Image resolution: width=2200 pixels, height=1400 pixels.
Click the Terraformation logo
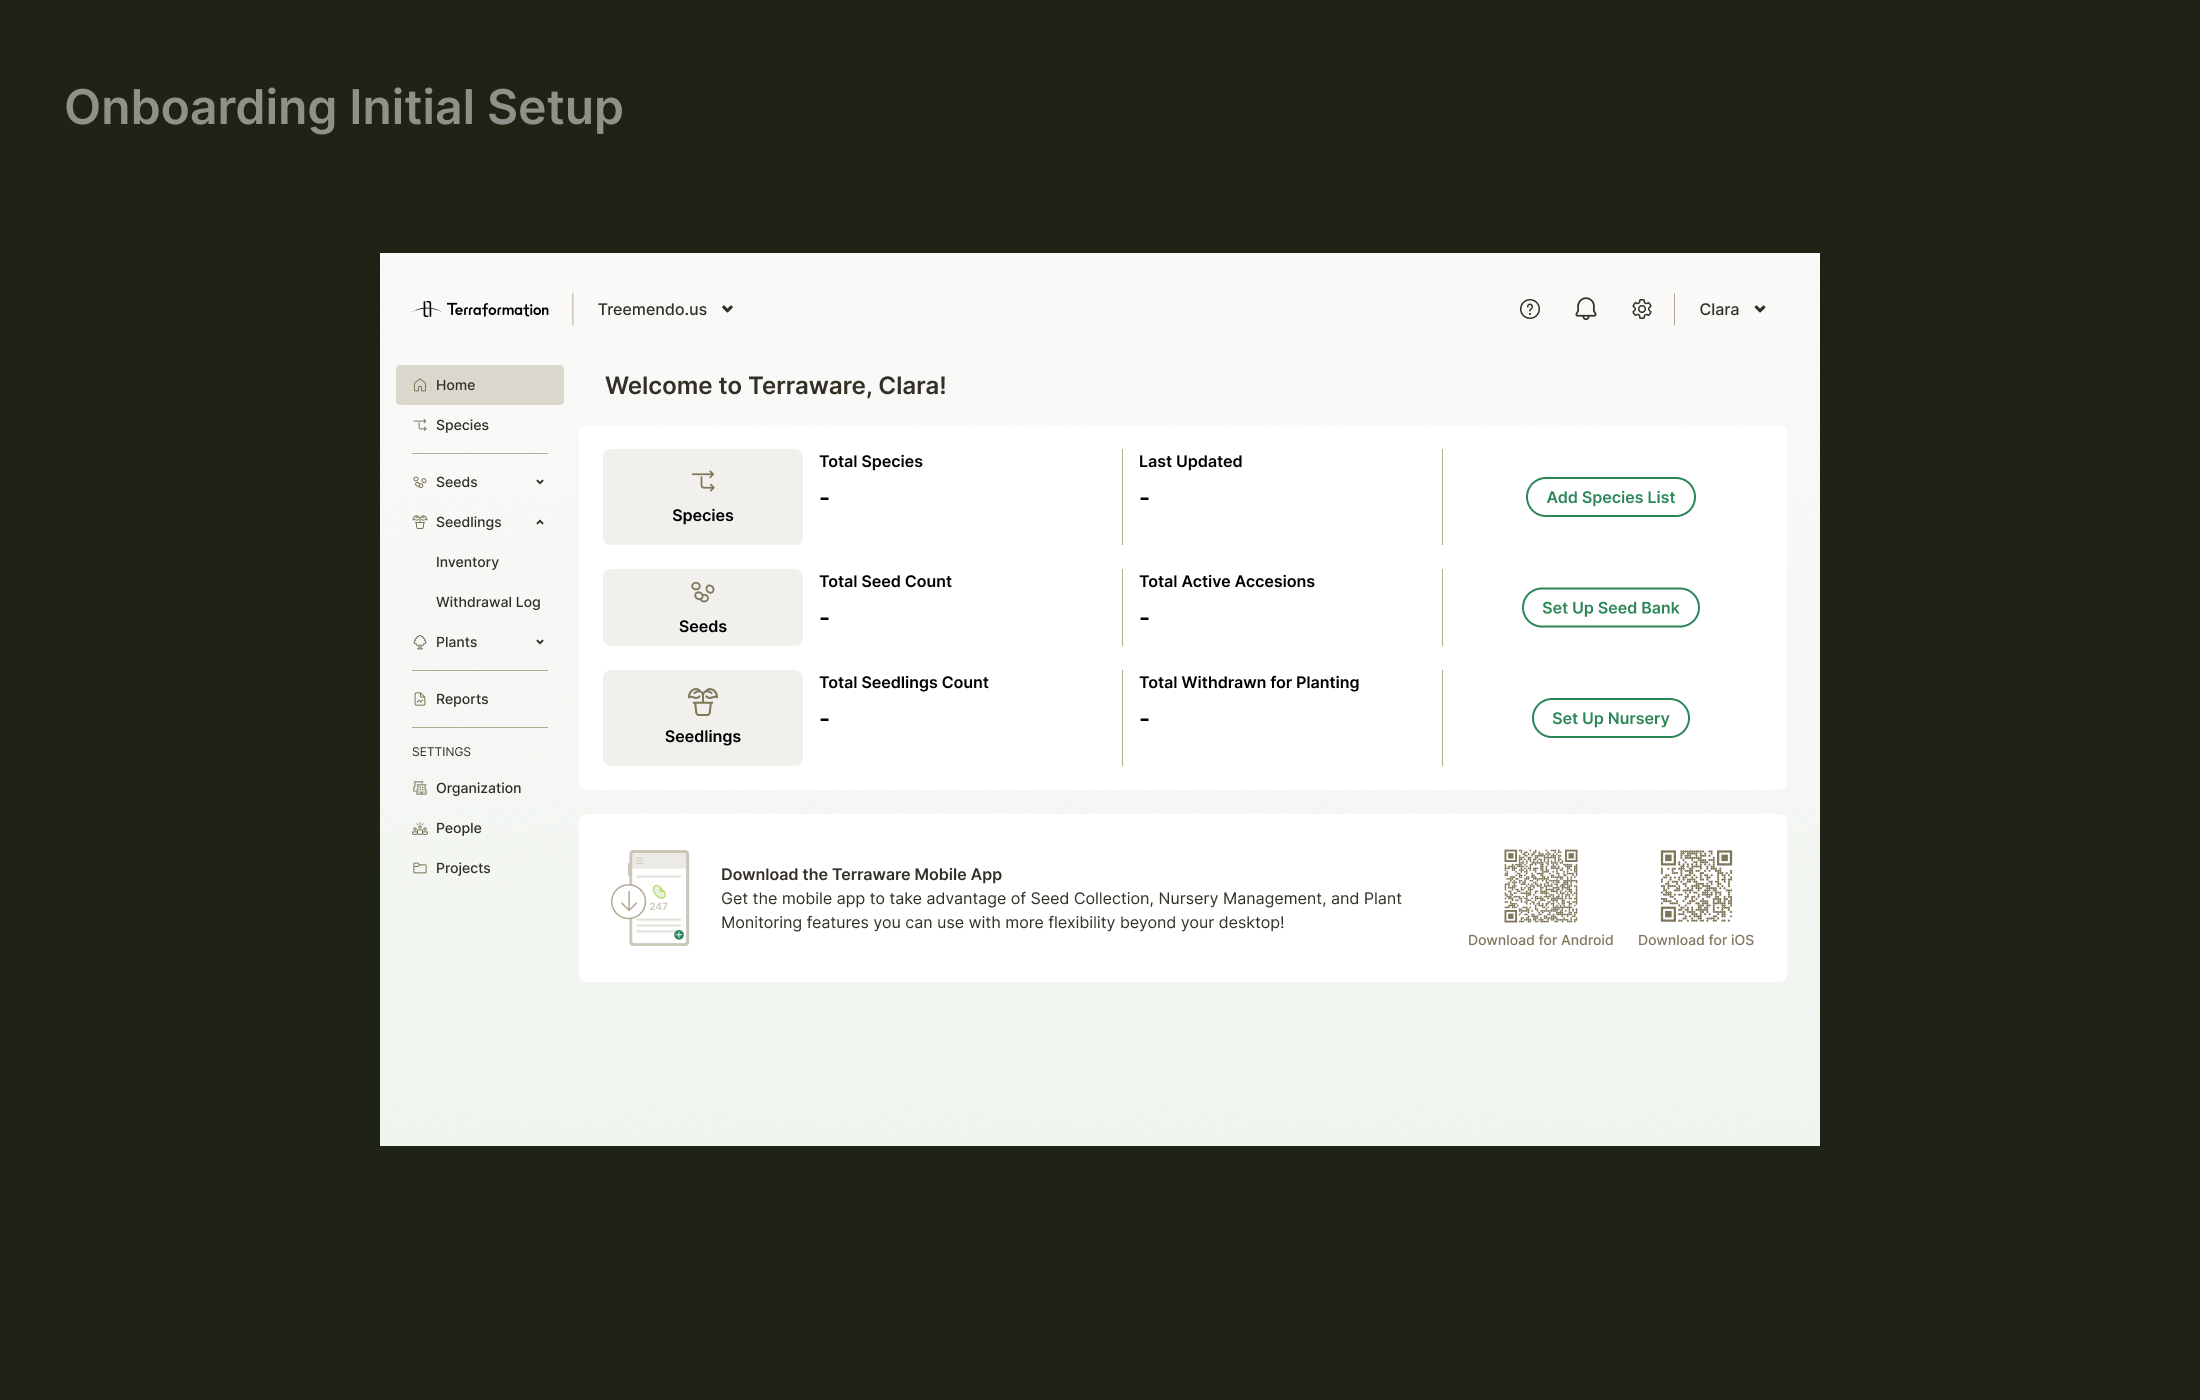pyautogui.click(x=481, y=309)
